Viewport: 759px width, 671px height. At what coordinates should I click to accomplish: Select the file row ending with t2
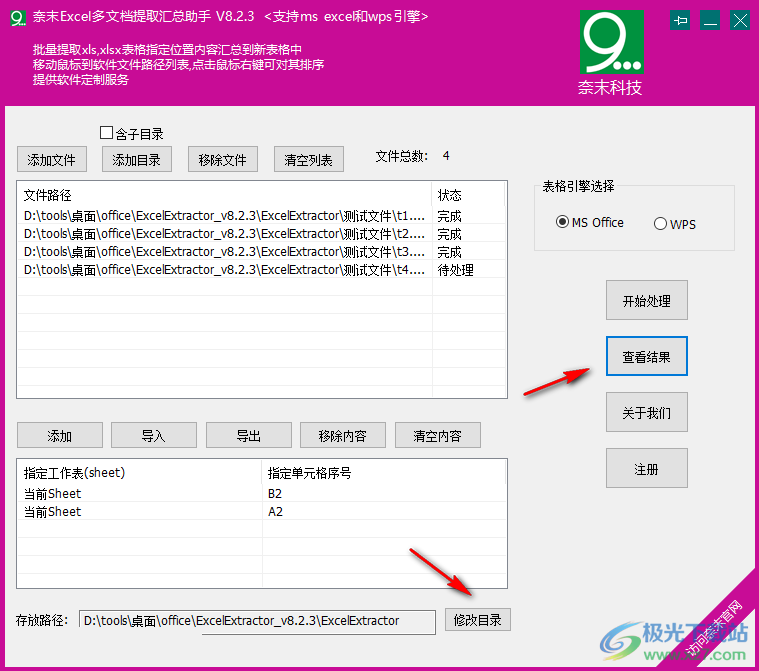pos(262,234)
